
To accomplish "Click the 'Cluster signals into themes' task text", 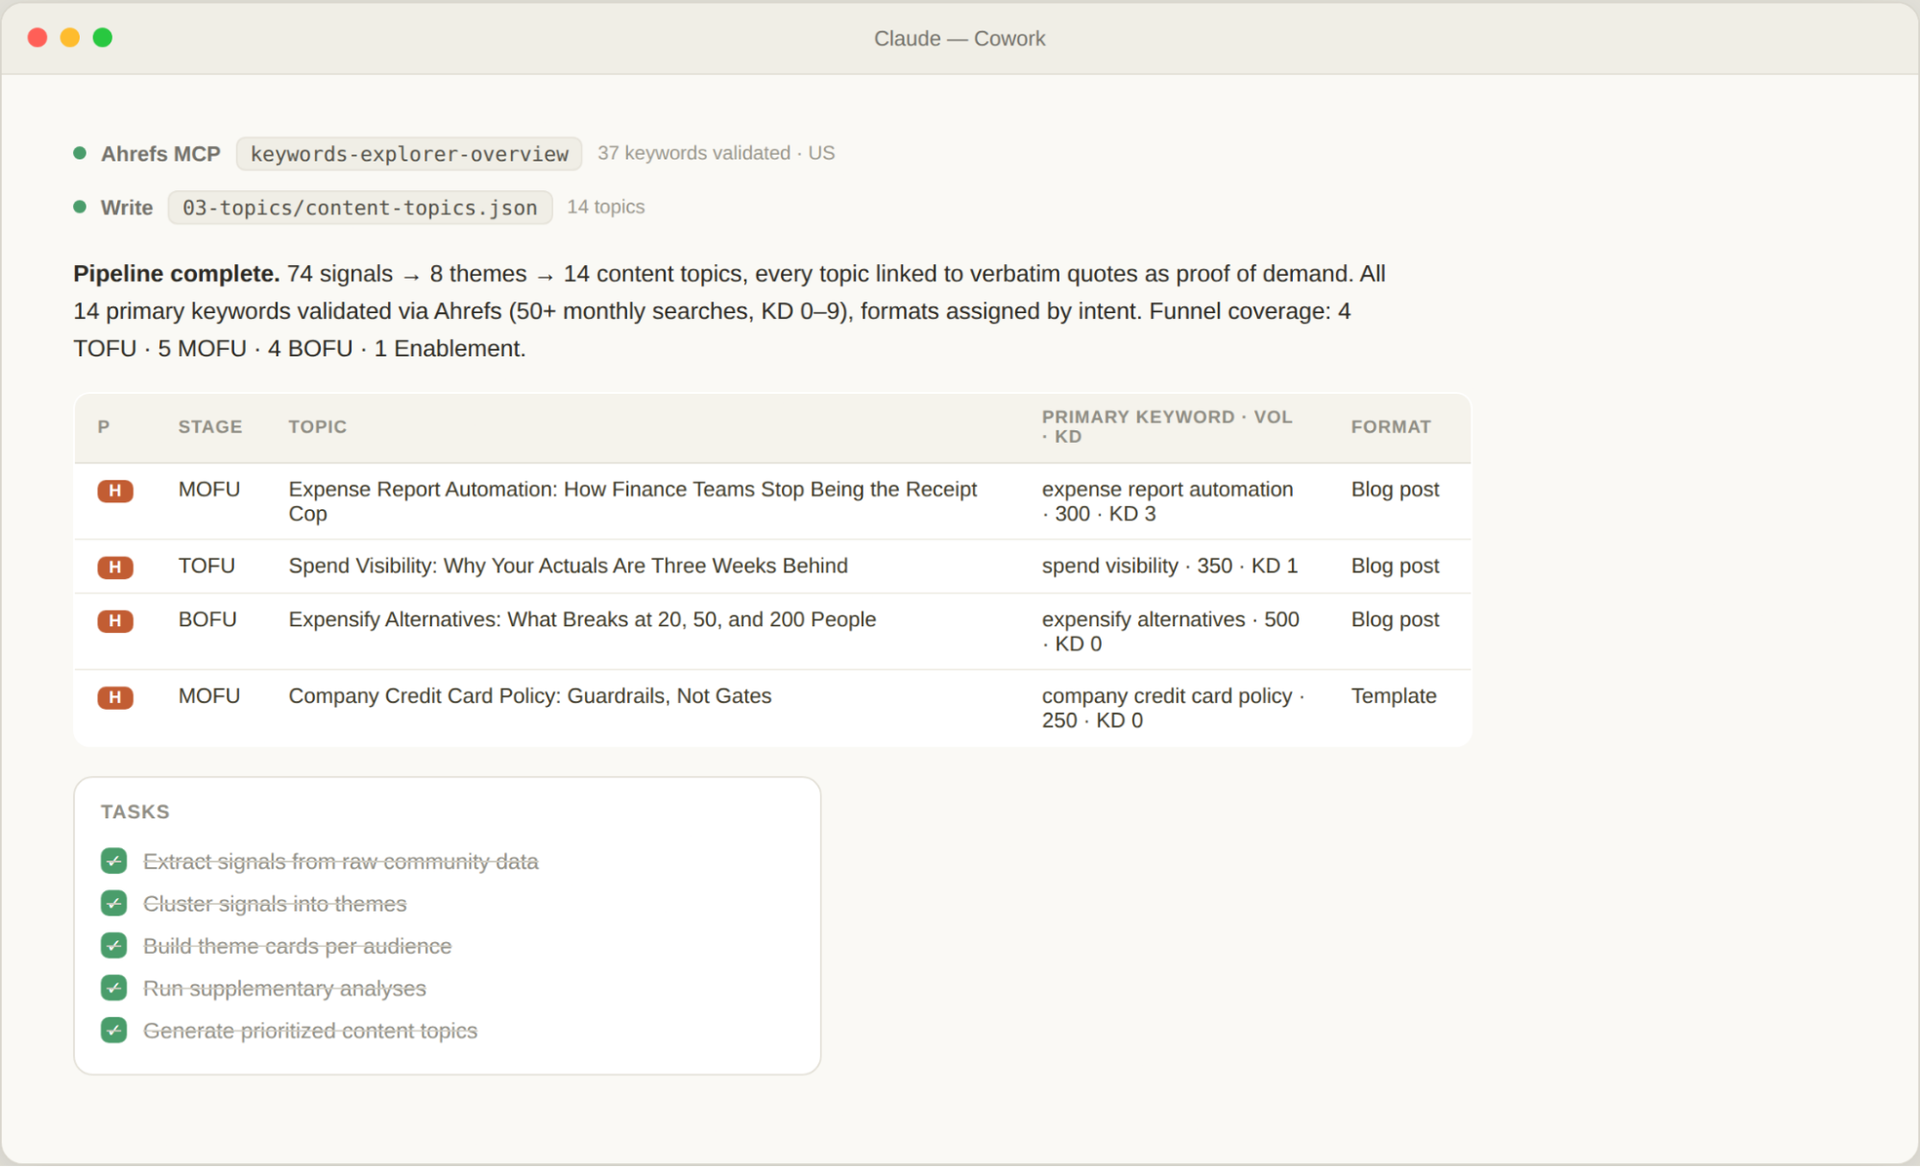I will pyautogui.click(x=275, y=904).
